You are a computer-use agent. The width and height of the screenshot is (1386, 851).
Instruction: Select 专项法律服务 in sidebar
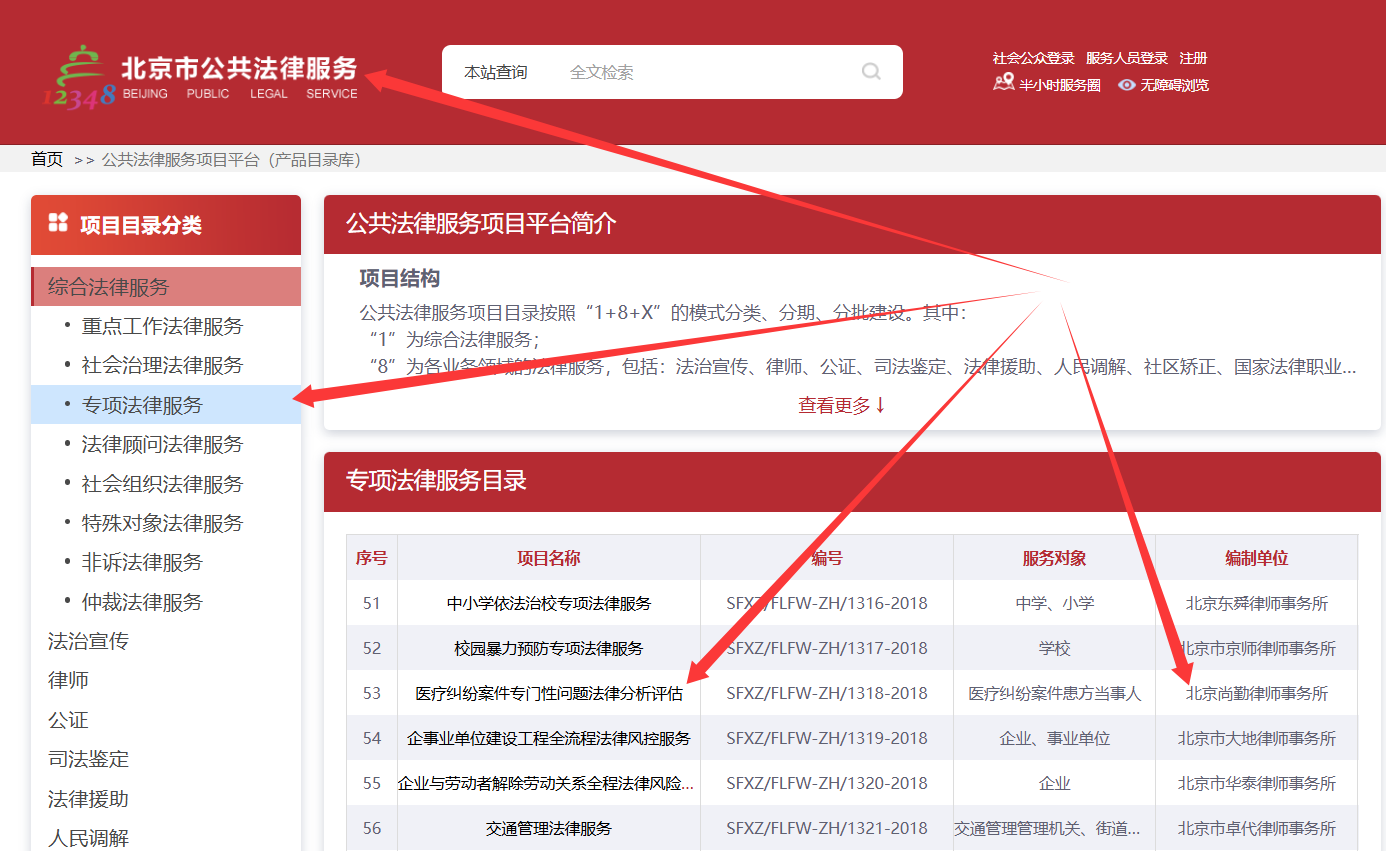tap(142, 405)
